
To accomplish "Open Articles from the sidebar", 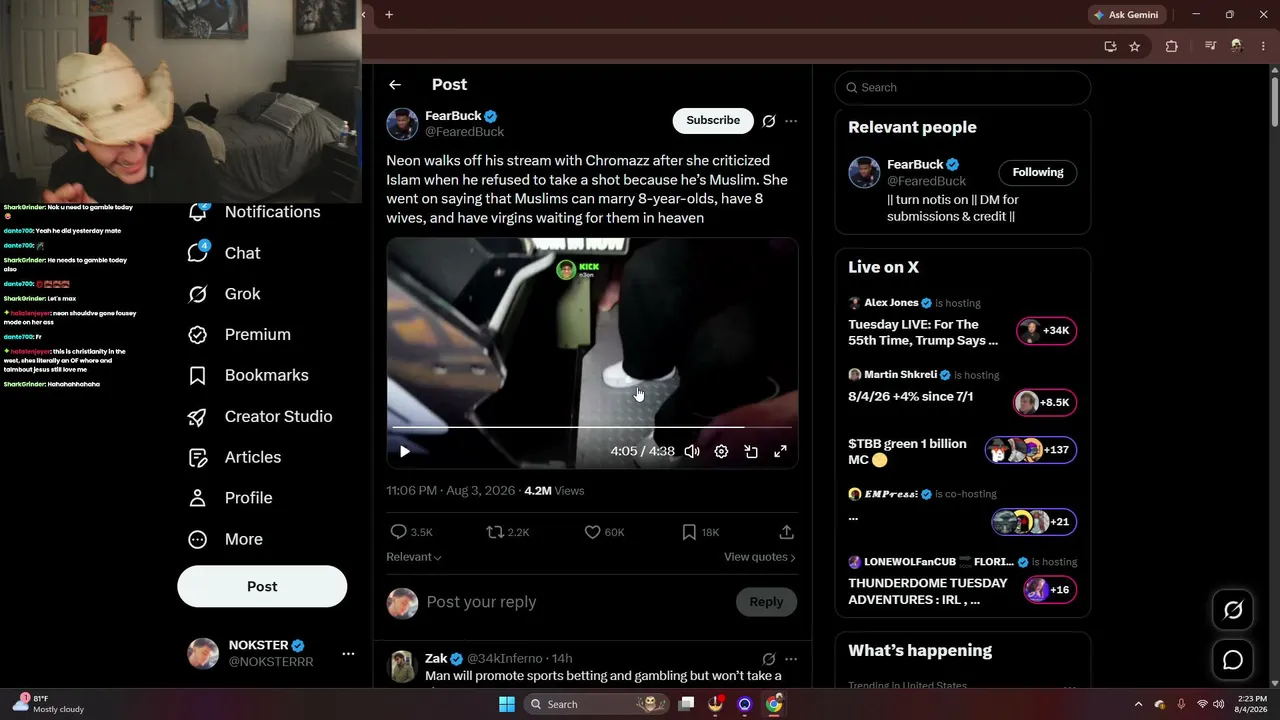I will [235, 457].
